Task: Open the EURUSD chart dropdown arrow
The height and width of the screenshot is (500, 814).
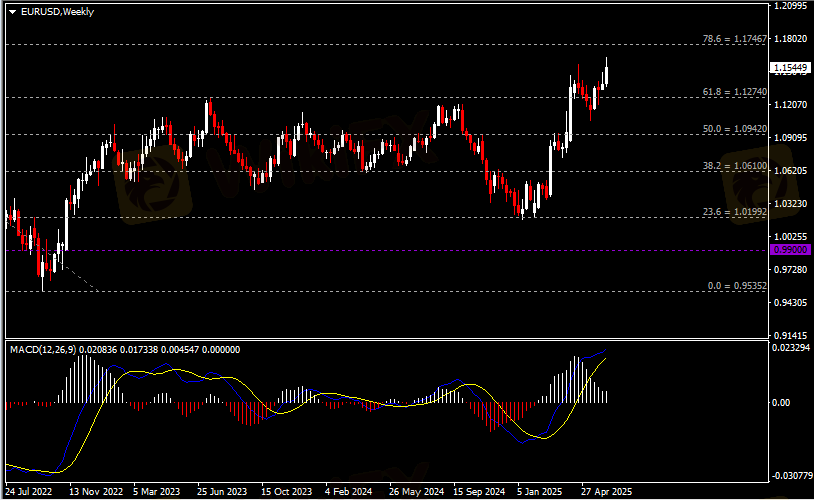Action: [x=12, y=12]
